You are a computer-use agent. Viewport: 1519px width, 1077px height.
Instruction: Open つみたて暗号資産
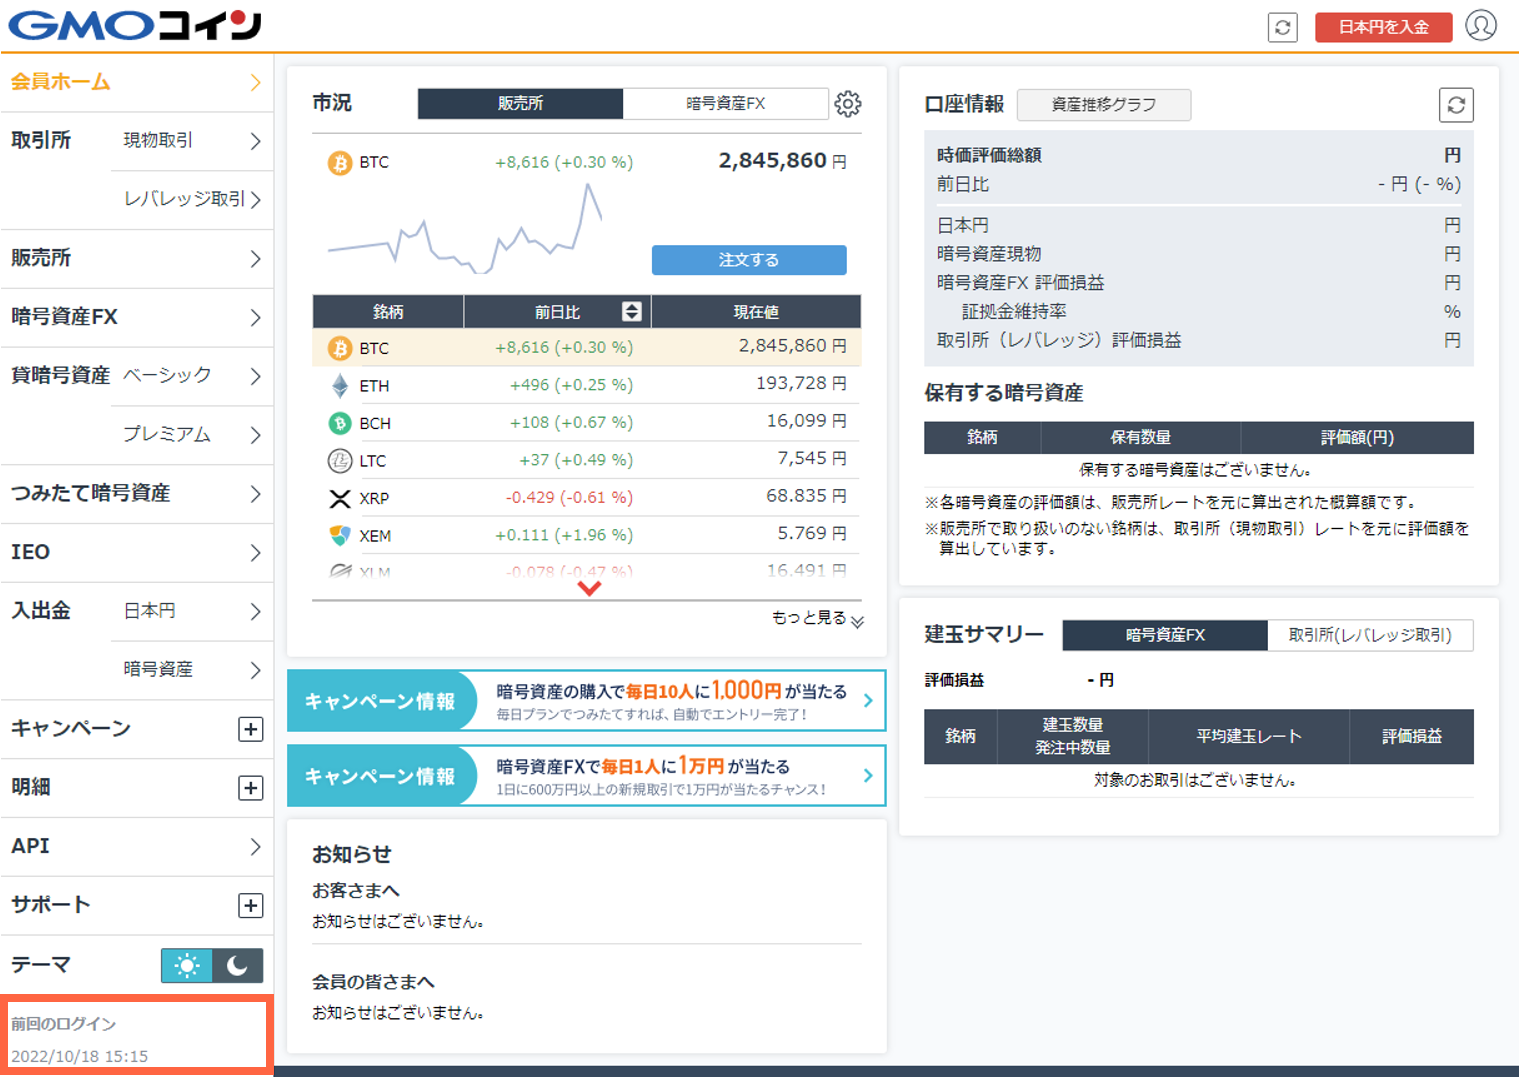tap(136, 493)
